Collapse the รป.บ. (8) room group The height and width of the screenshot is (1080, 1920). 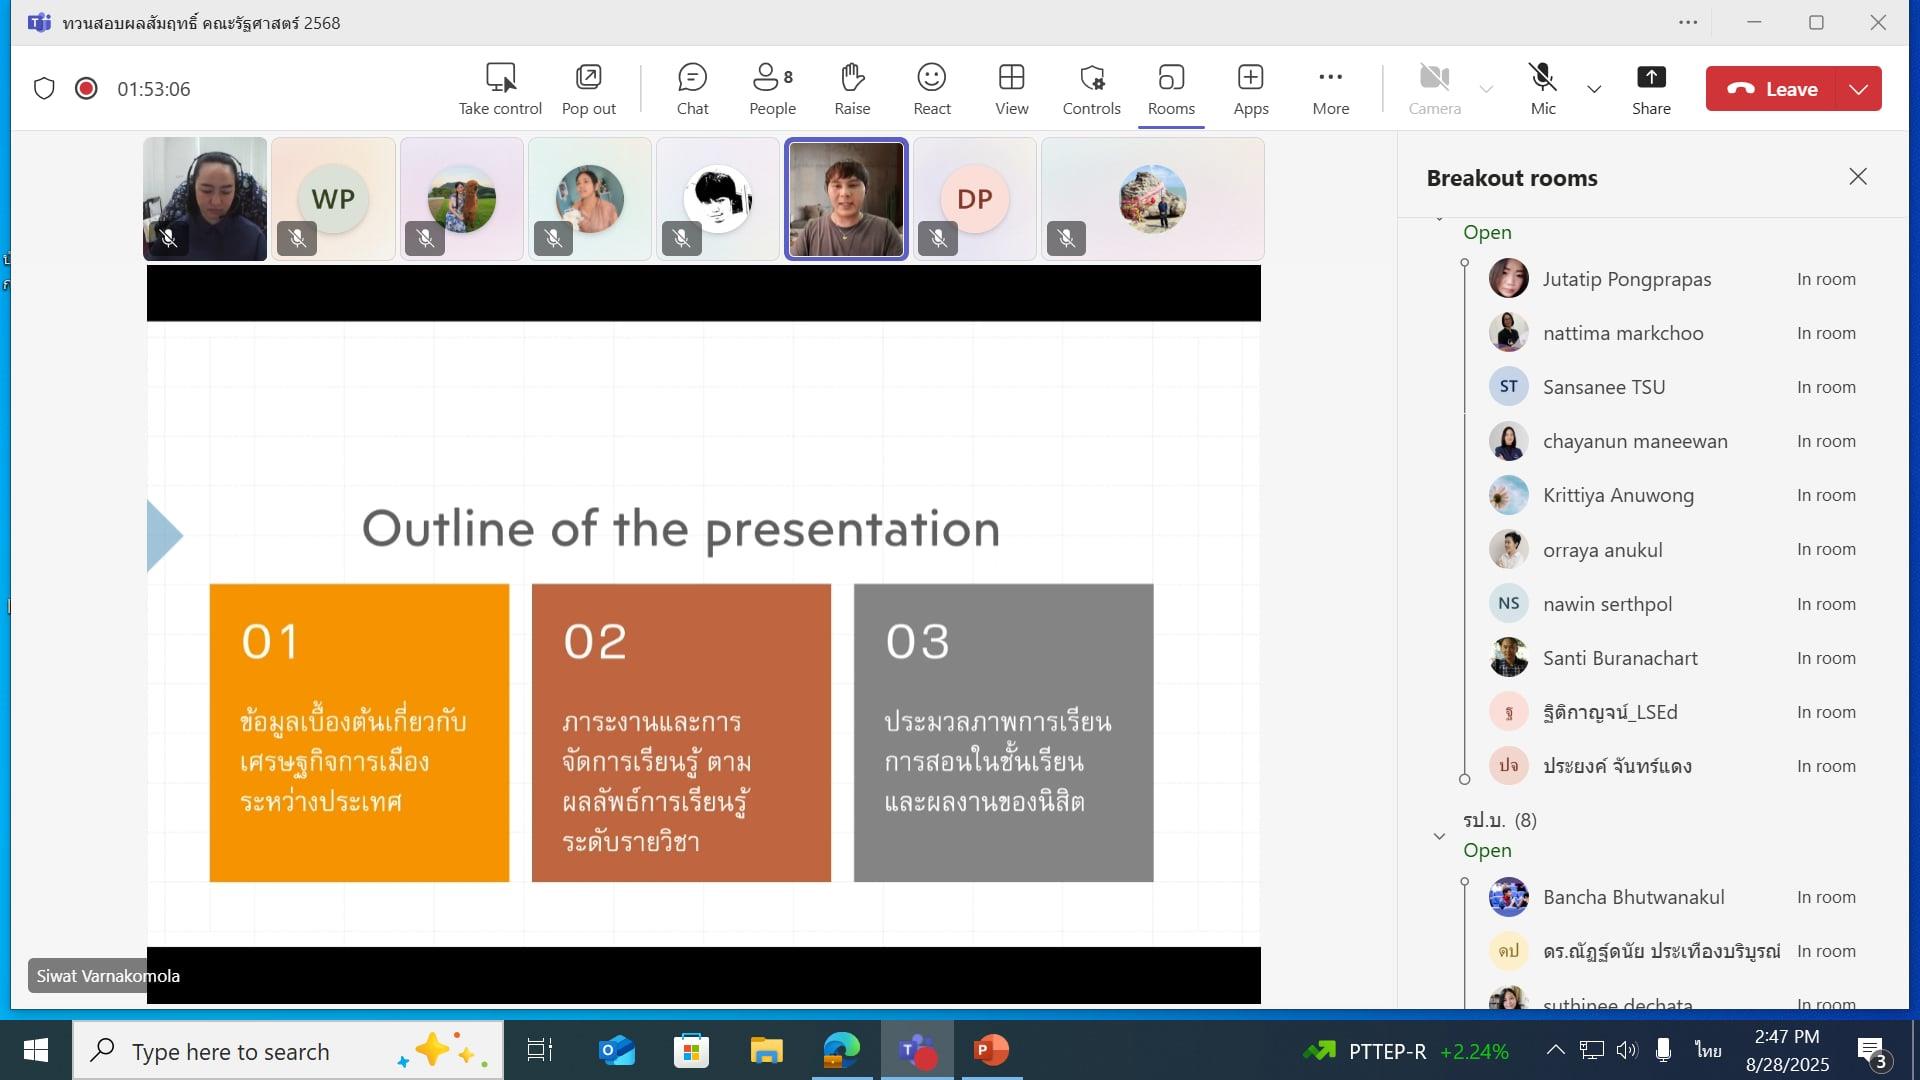pyautogui.click(x=1439, y=836)
